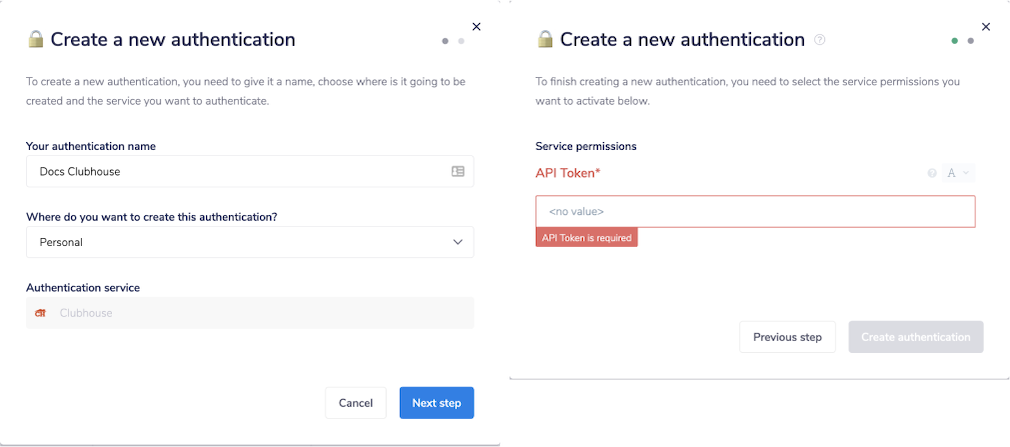The image size is (1010, 447).
Task: Click the help icon beside the Service permissions dialog title
Action: [x=820, y=40]
